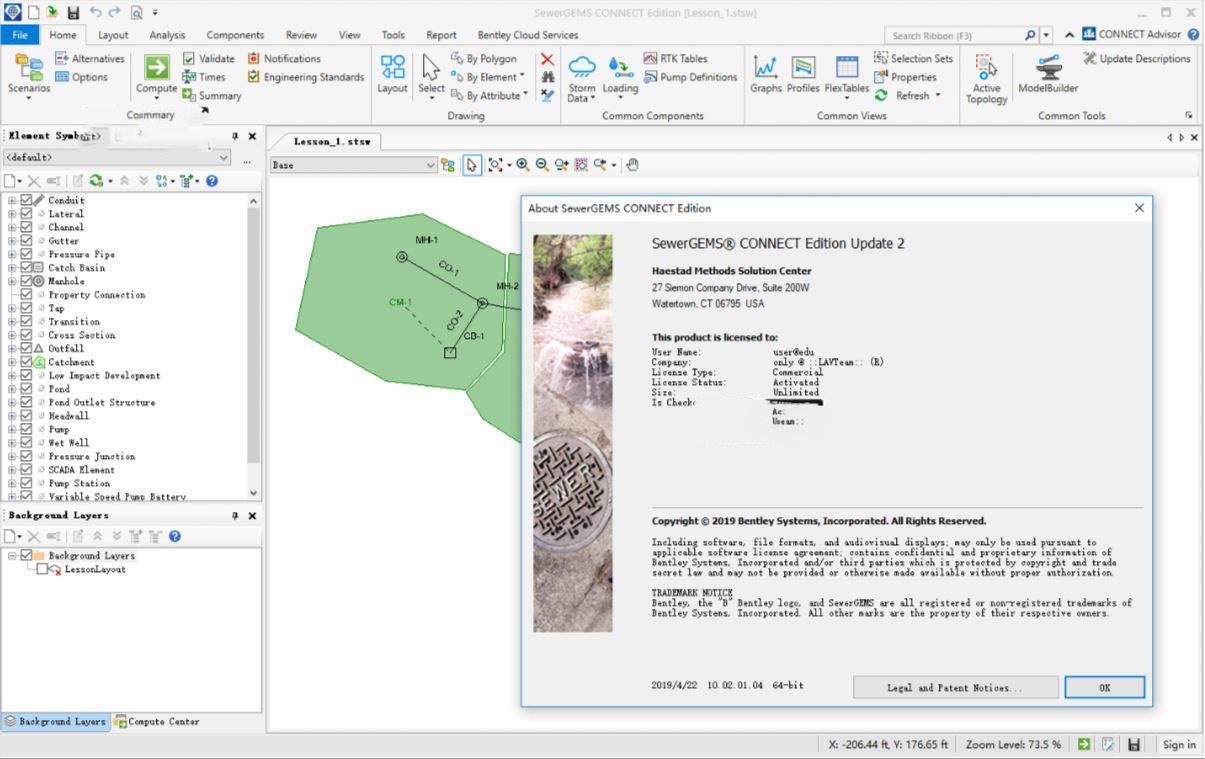This screenshot has height=759, width=1205.
Task: Open By Attribute dropdown arrow
Action: 526,96
